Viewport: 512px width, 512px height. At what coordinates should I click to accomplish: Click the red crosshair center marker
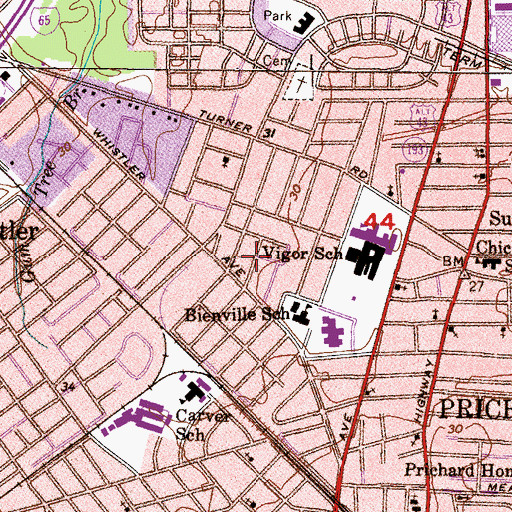256,256
